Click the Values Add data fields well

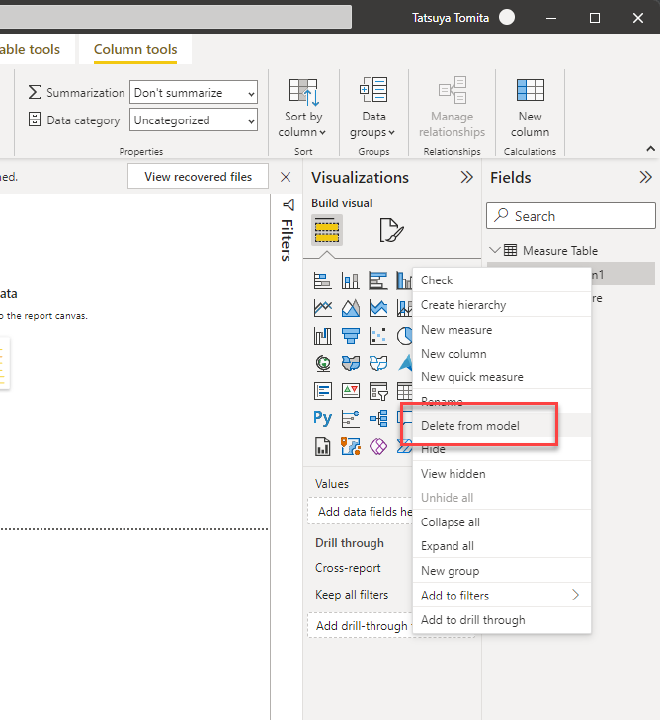361,512
